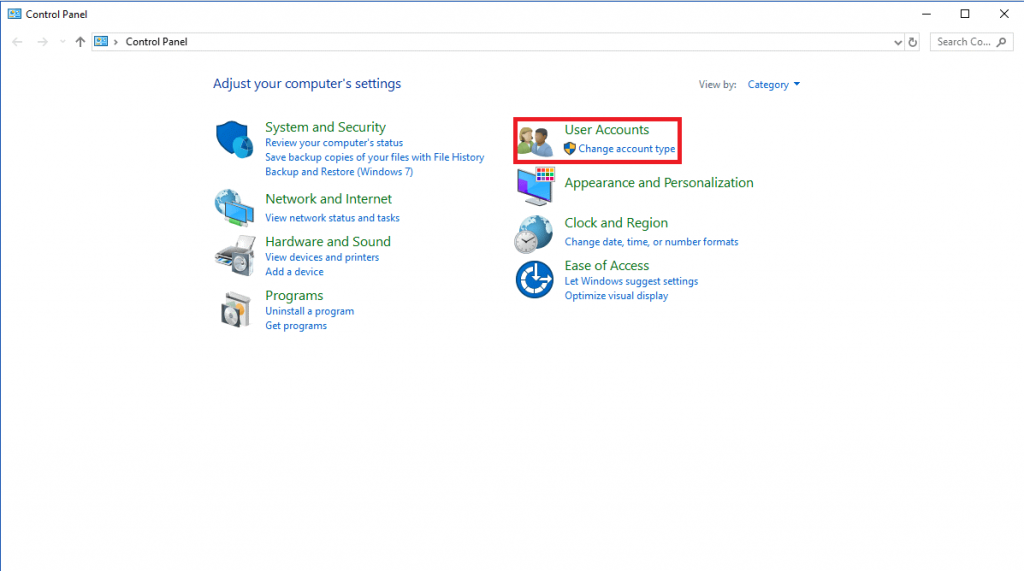Click the Control Panel title bar icon
This screenshot has height=571, width=1024.
(x=14, y=14)
